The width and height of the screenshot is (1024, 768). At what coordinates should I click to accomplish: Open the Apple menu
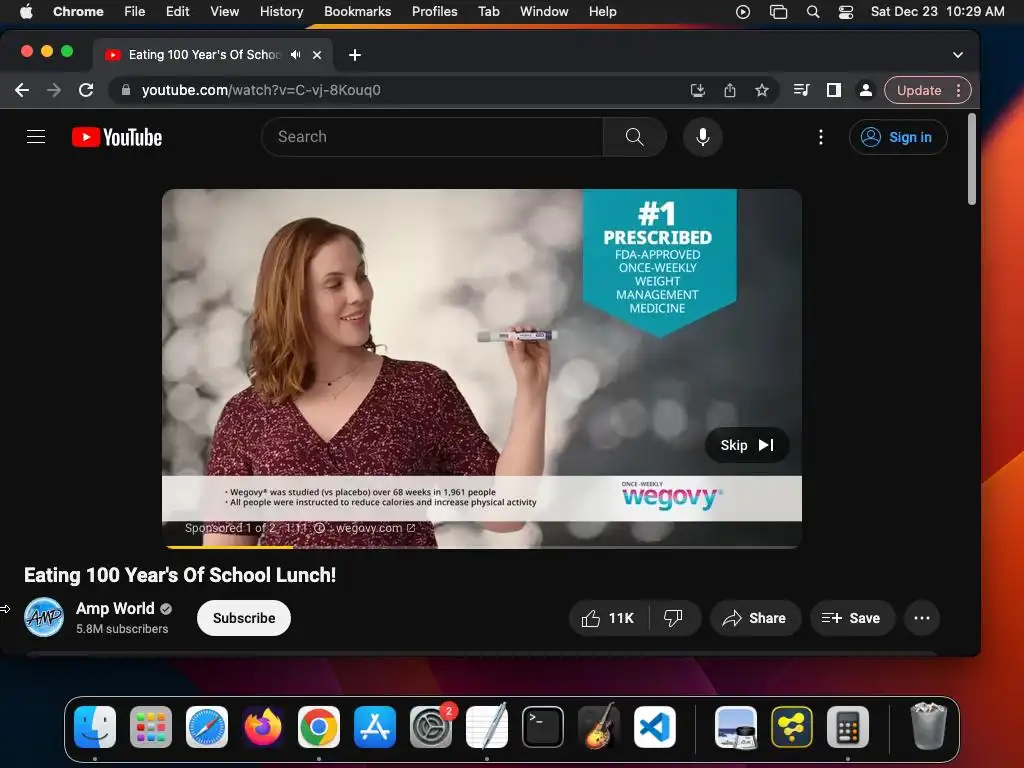click(26, 11)
